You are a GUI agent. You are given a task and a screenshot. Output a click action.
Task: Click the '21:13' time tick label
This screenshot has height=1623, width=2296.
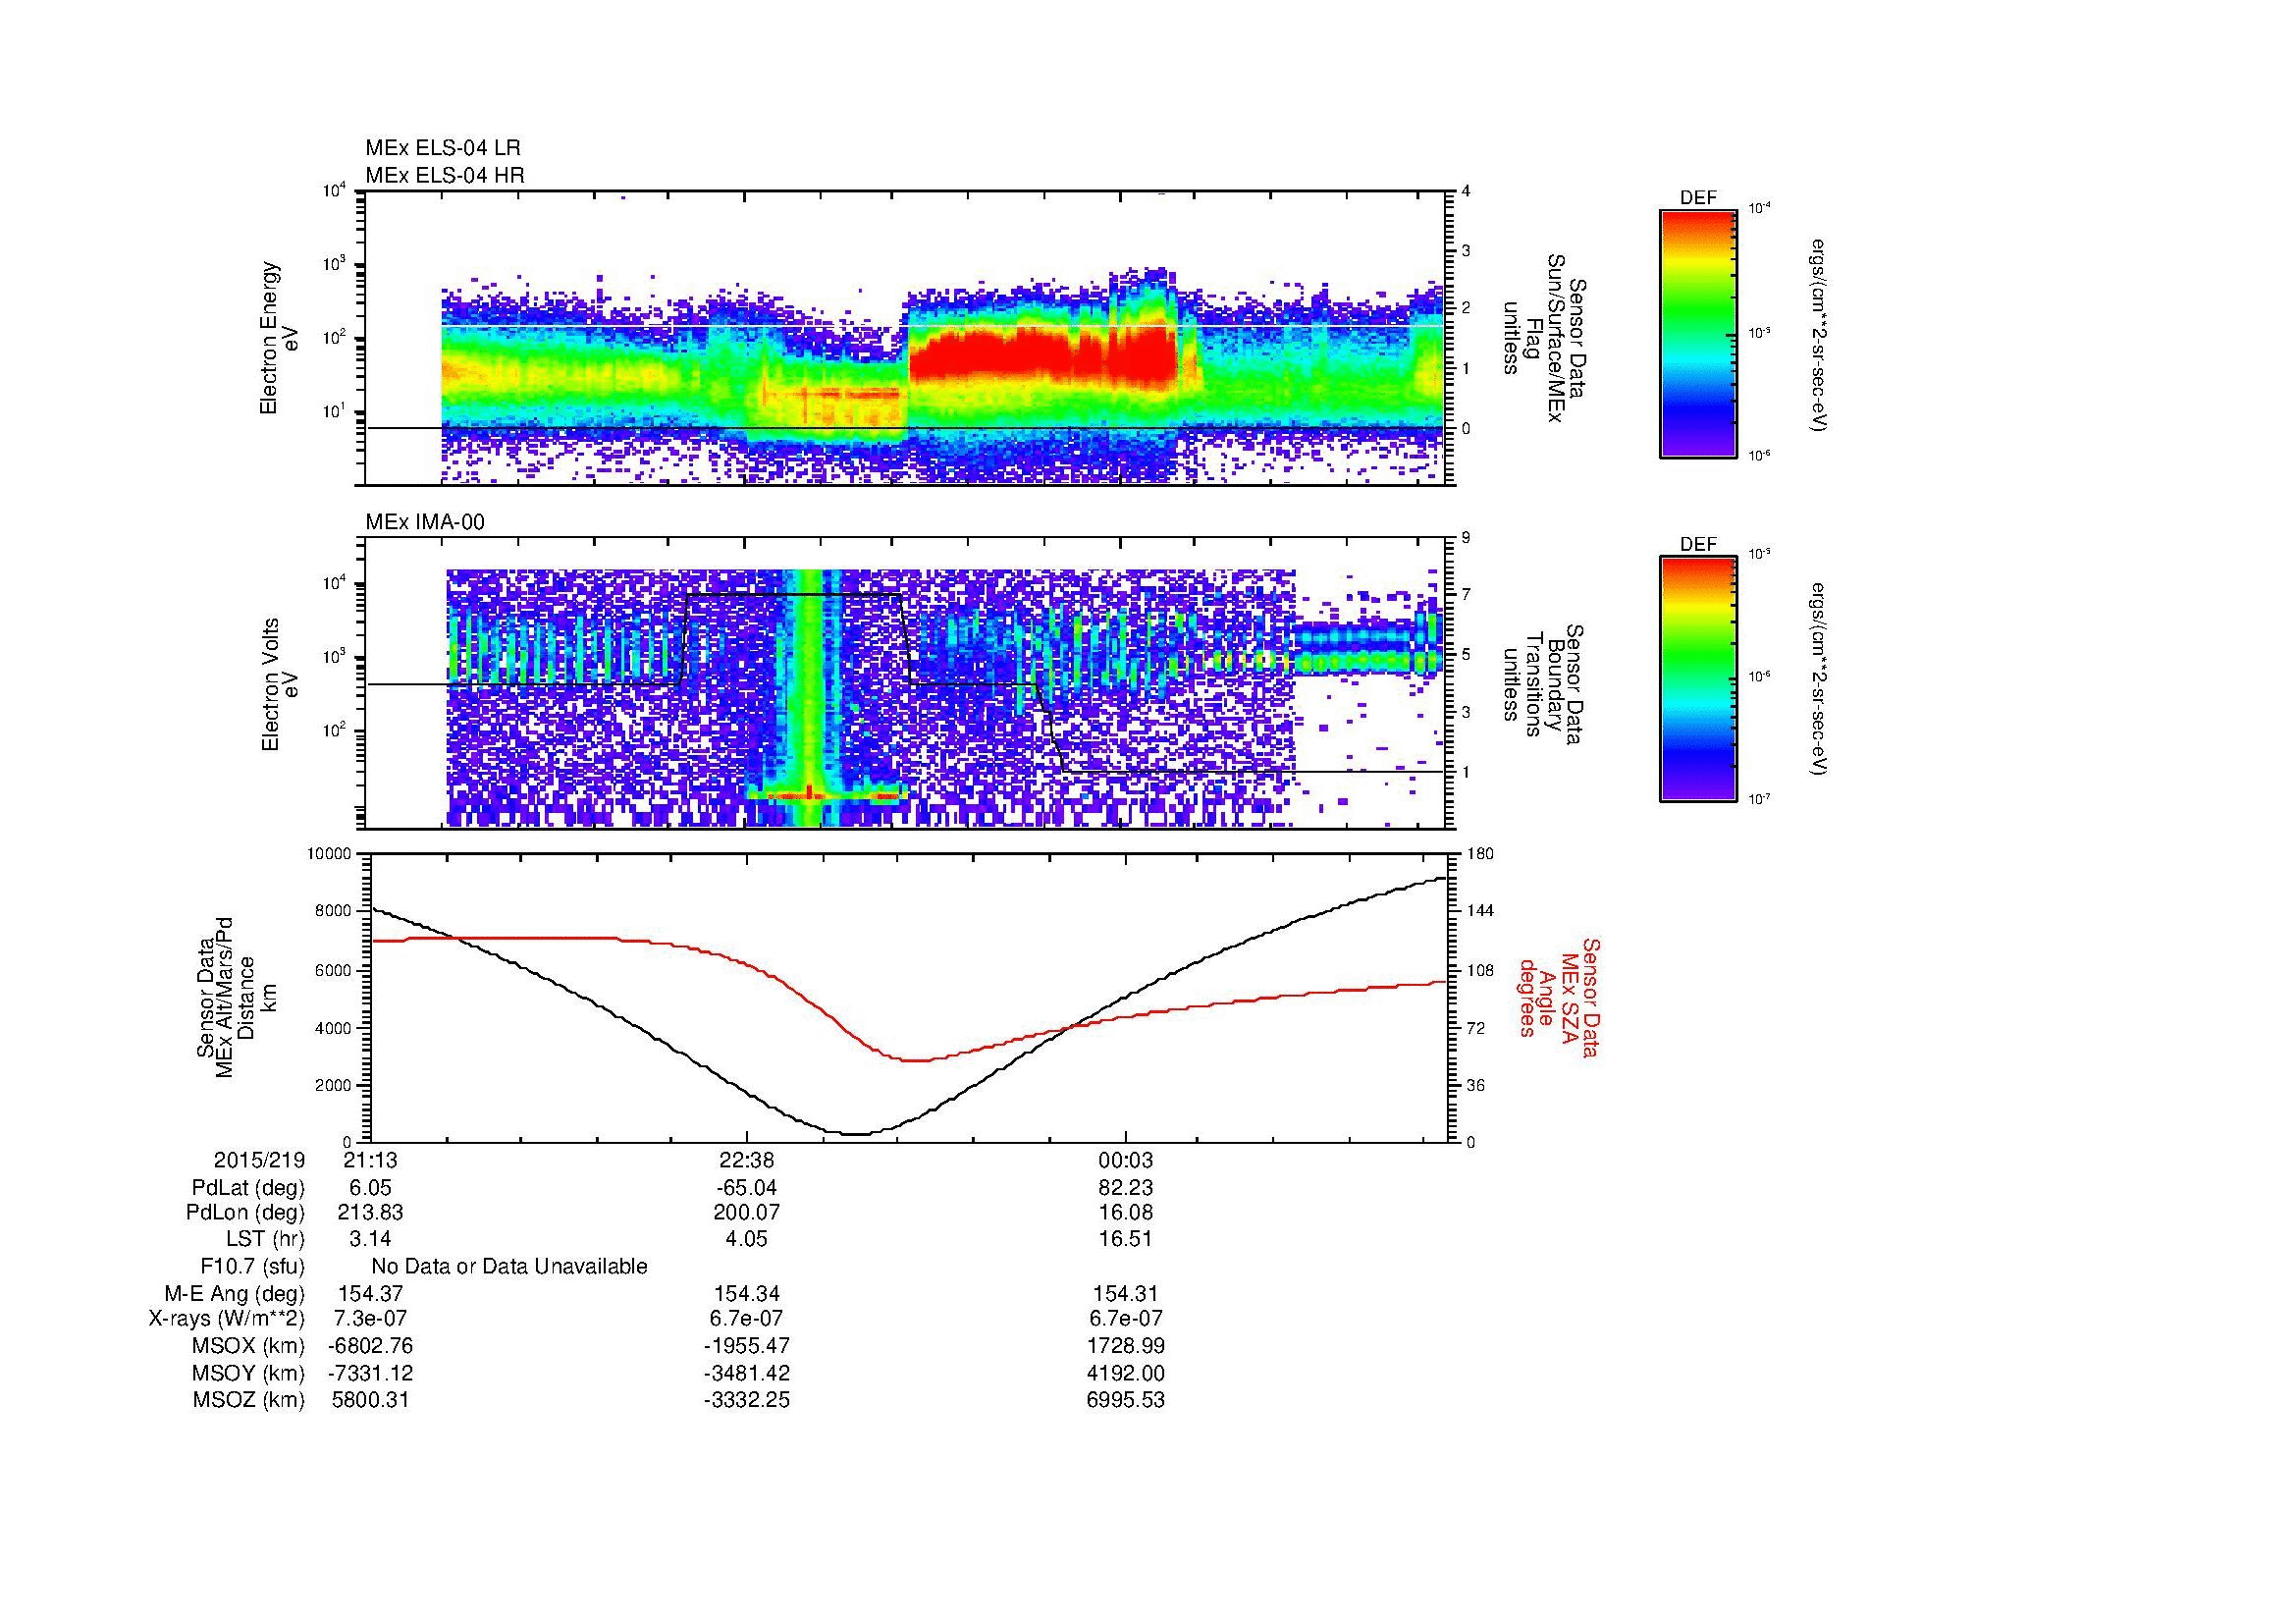[370, 1160]
